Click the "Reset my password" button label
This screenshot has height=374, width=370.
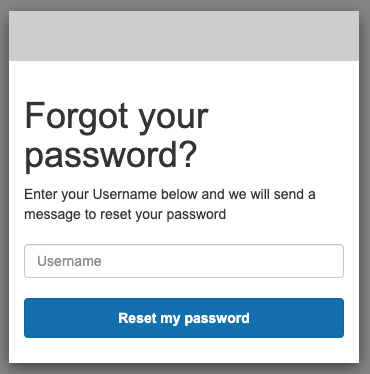click(184, 318)
